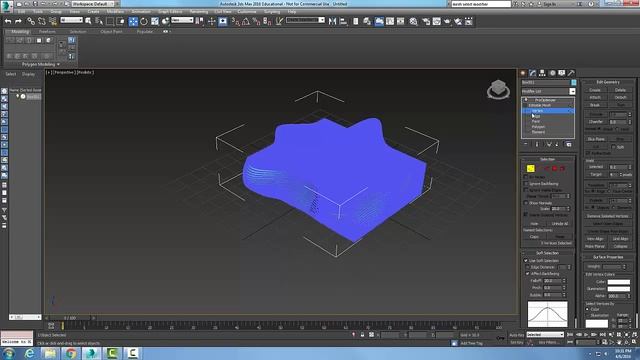This screenshot has width=640, height=360.
Task: Select Color radio under Select Vertices By
Action: point(588,309)
